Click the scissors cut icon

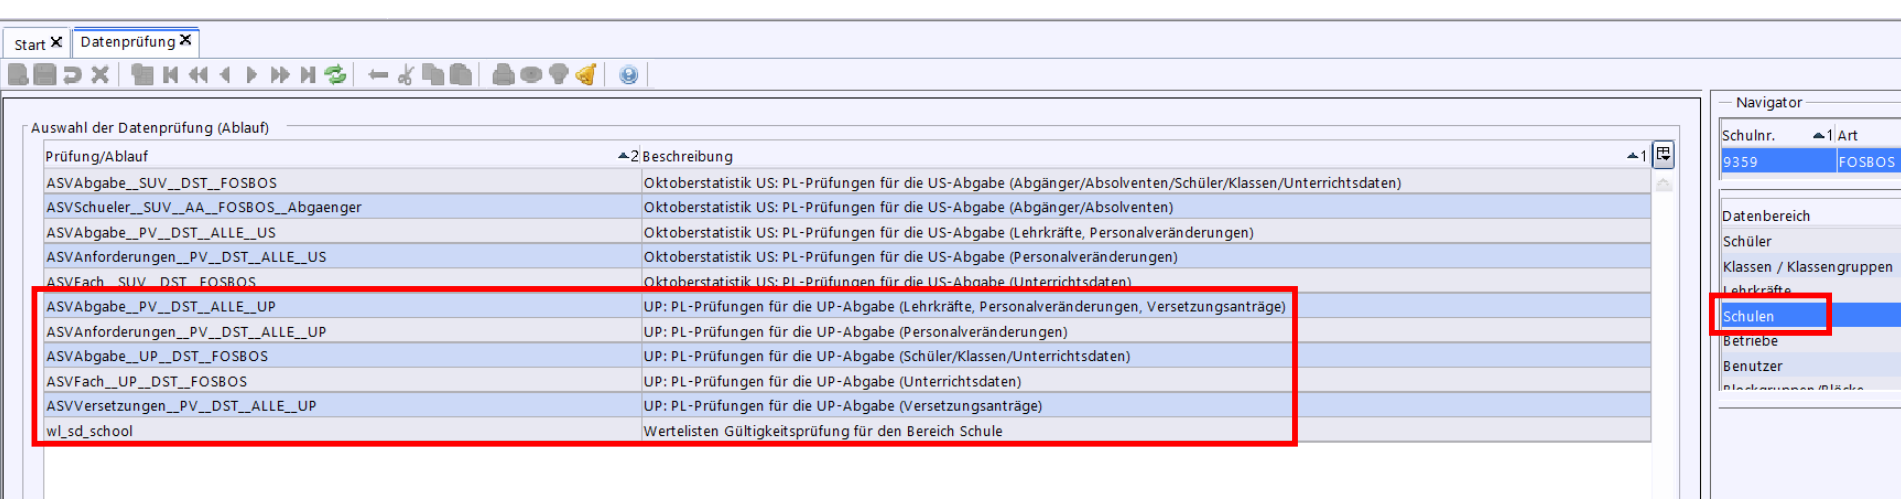click(405, 75)
